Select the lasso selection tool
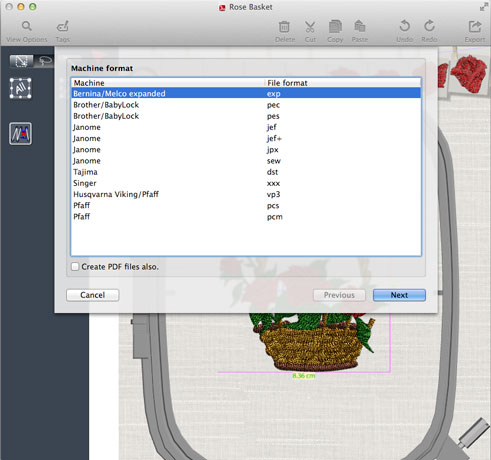The width and height of the screenshot is (491, 460). click(x=45, y=61)
